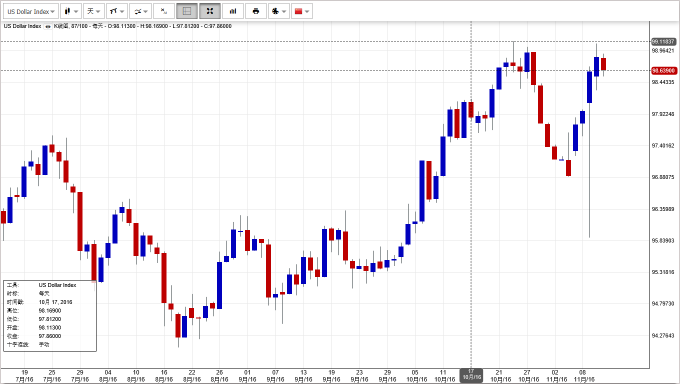Click the 16 8月/16 date axis label

[x=164, y=376]
